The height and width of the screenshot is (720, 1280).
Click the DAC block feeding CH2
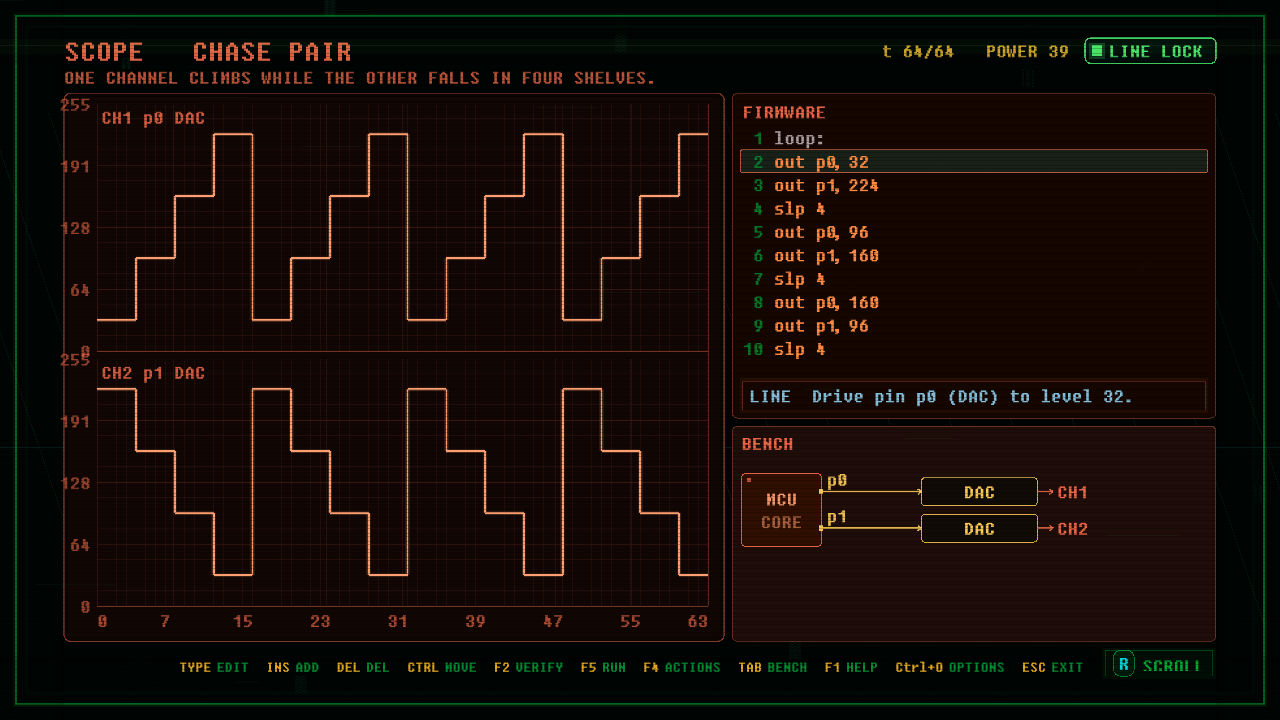[979, 529]
